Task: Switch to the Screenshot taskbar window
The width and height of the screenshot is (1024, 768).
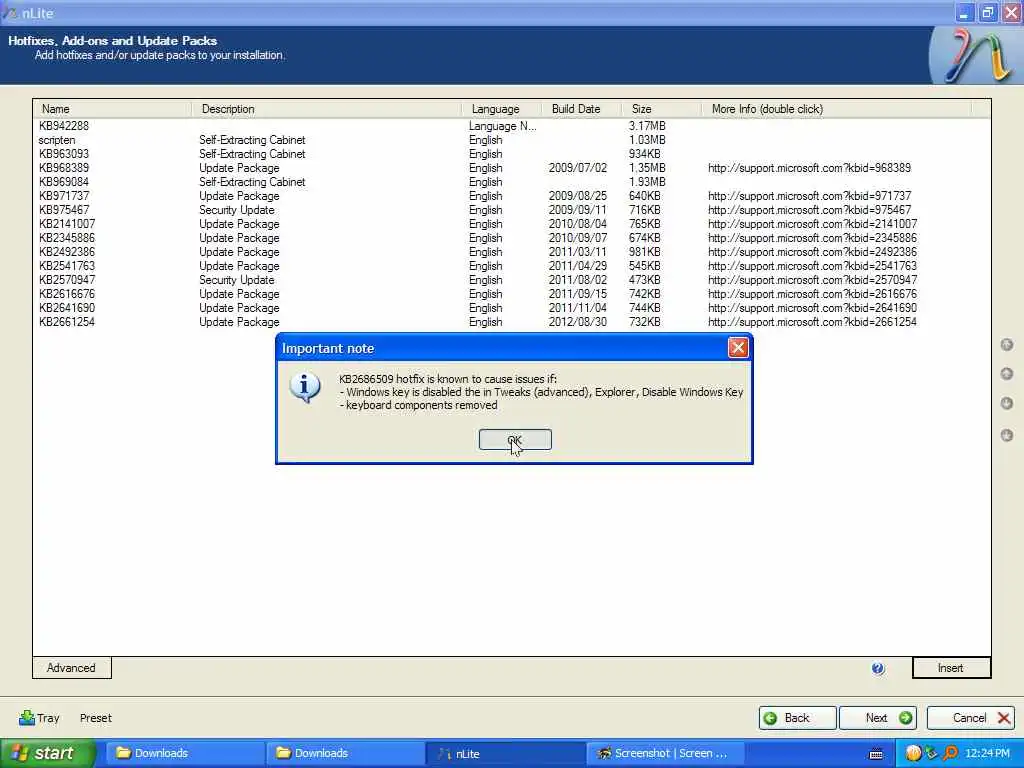Action: point(665,754)
